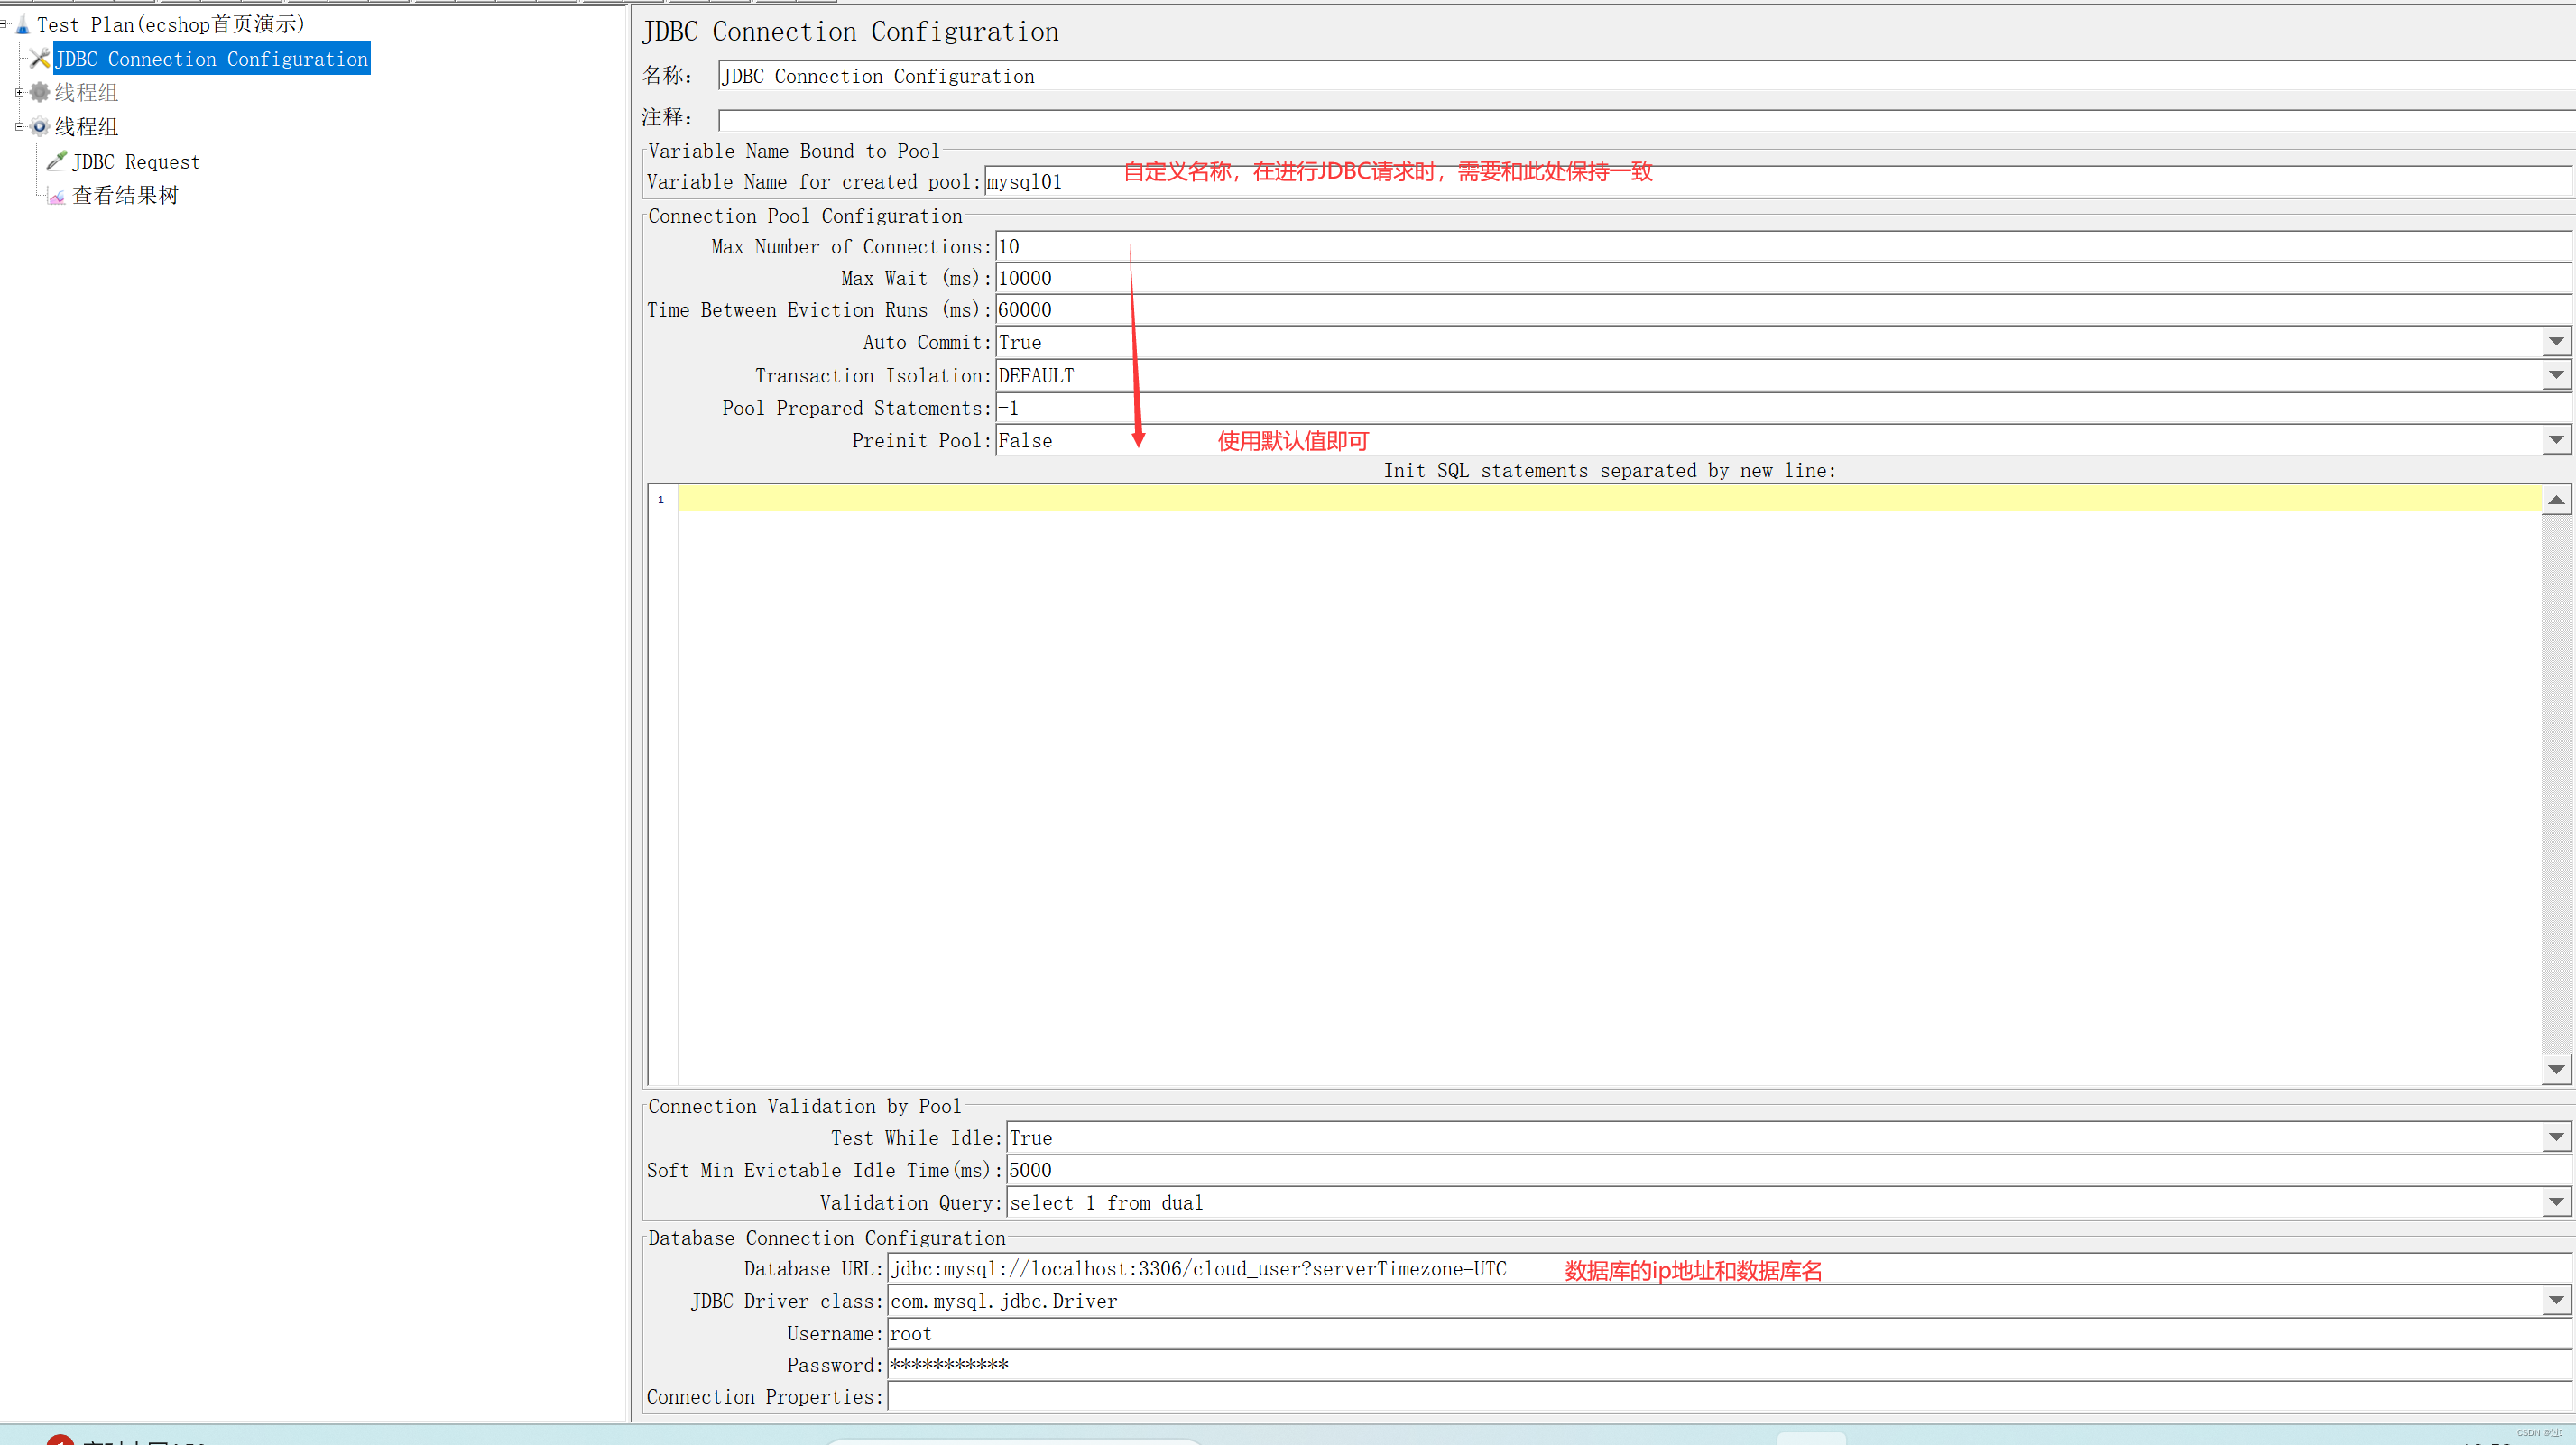
Task: Open the Preinit Pool dropdown
Action: 2555,440
